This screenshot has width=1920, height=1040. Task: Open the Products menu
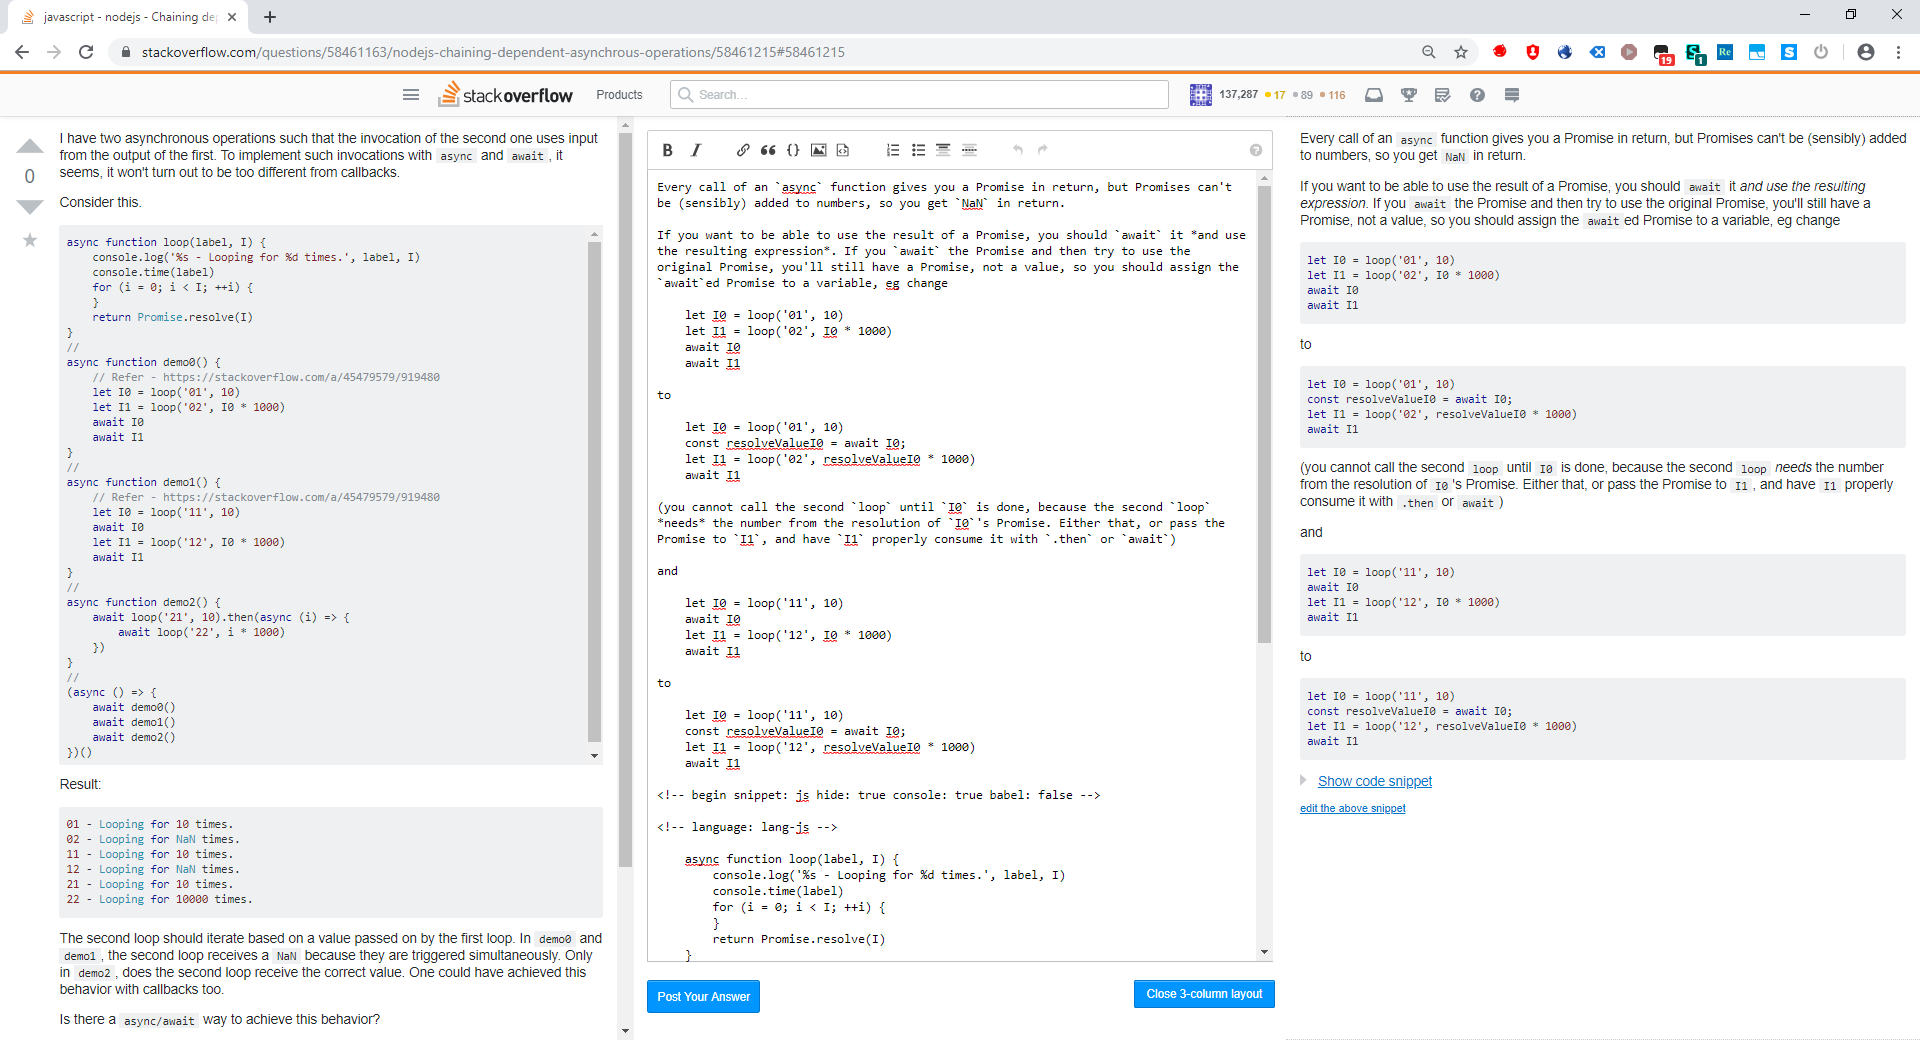[x=619, y=94]
